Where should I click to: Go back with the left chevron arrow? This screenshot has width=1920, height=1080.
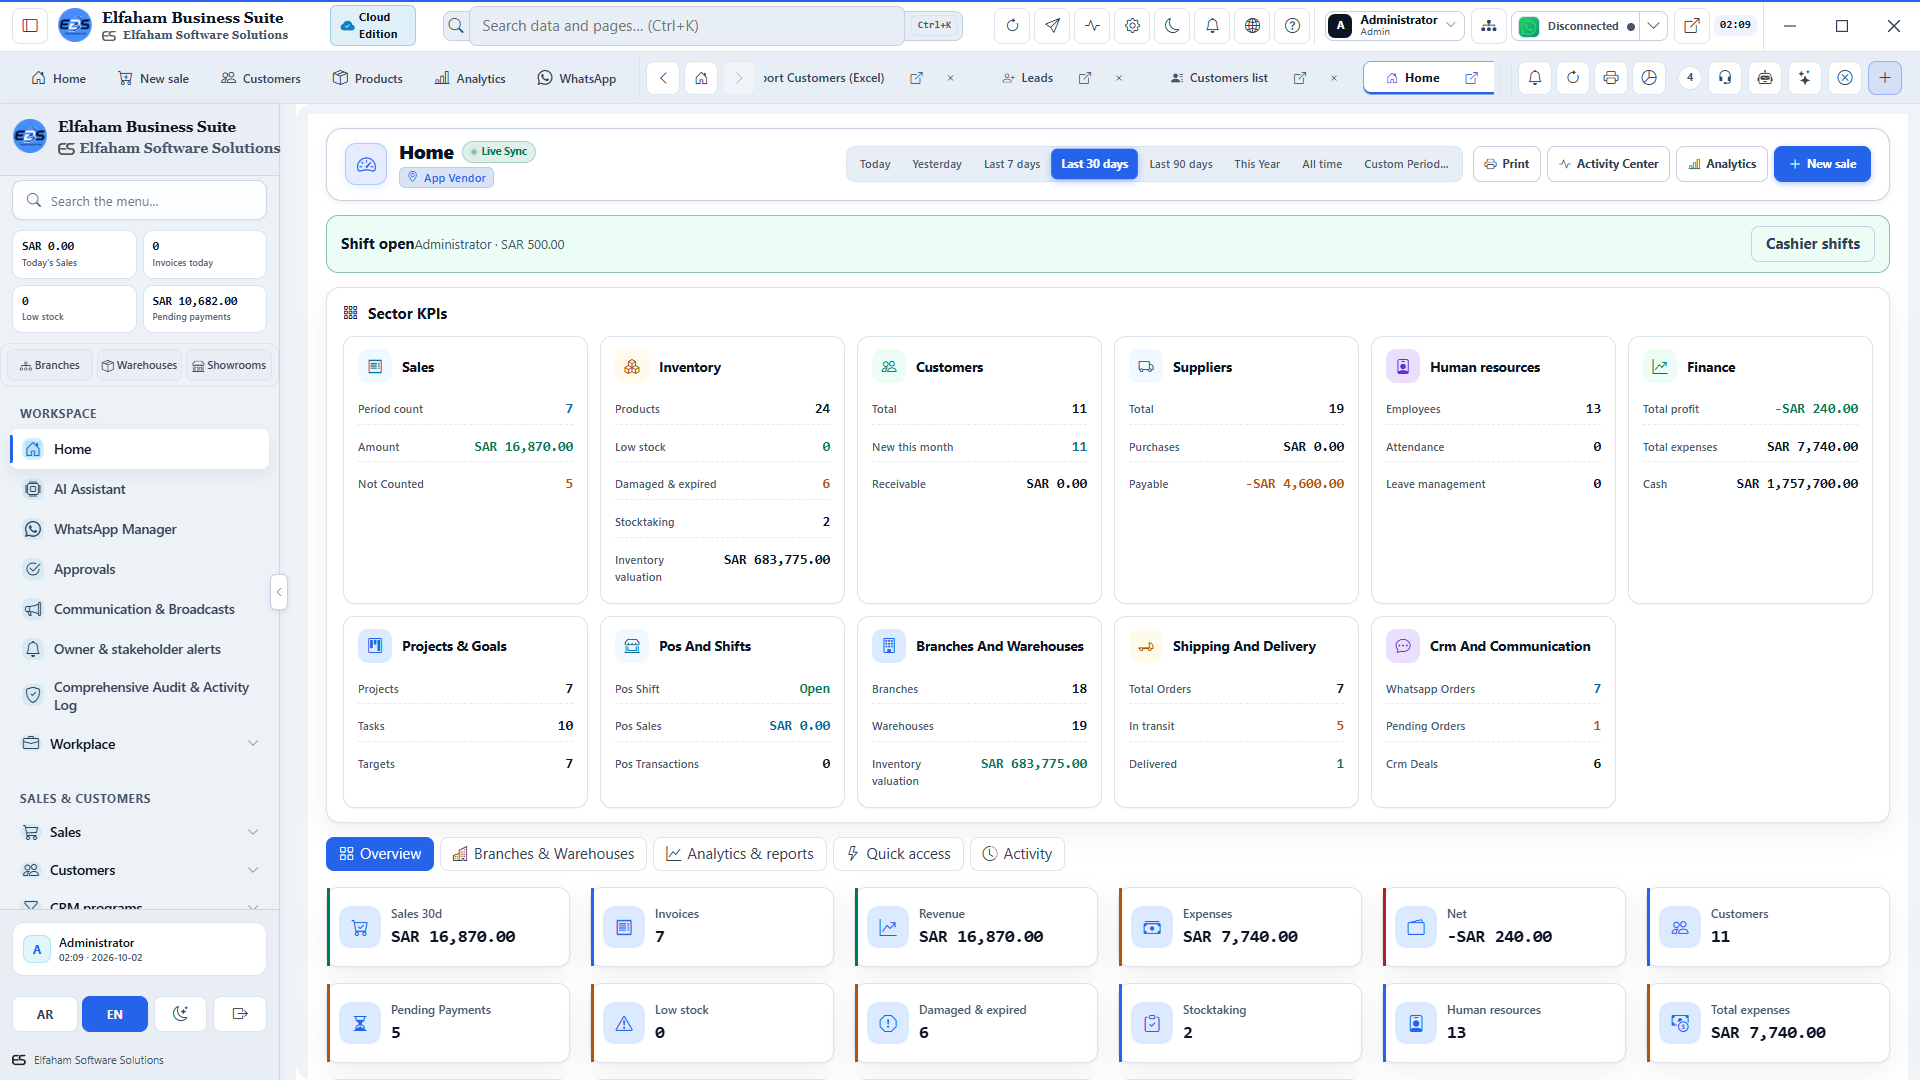[x=663, y=78]
